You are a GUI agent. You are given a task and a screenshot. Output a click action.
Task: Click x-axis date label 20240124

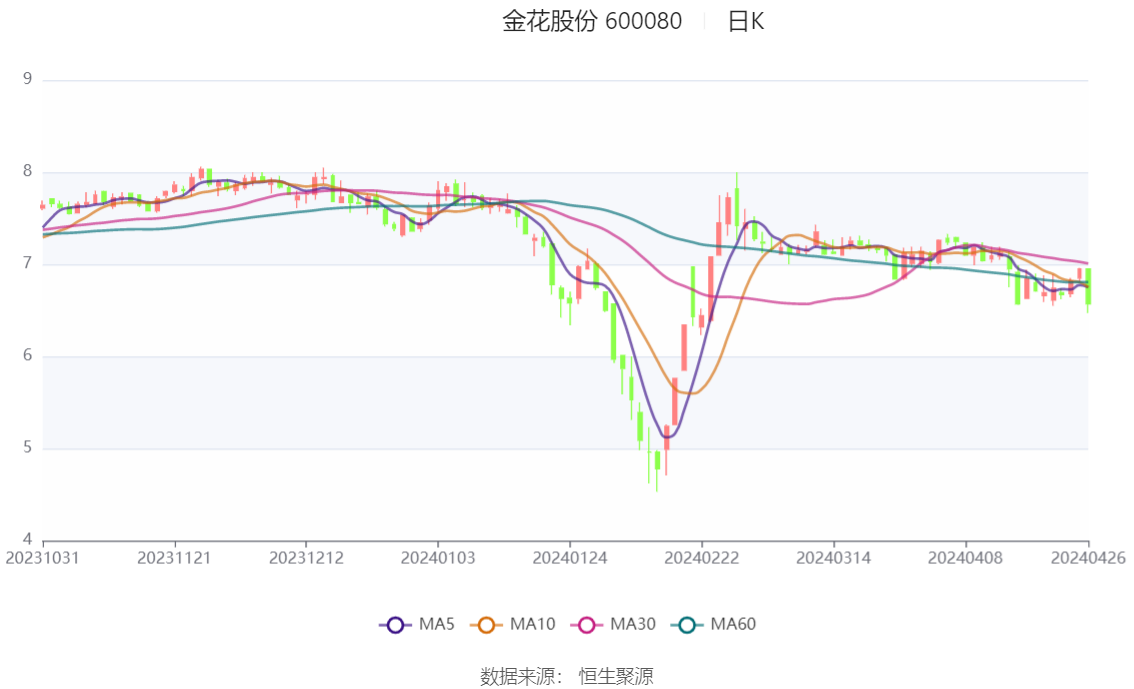[x=569, y=558]
